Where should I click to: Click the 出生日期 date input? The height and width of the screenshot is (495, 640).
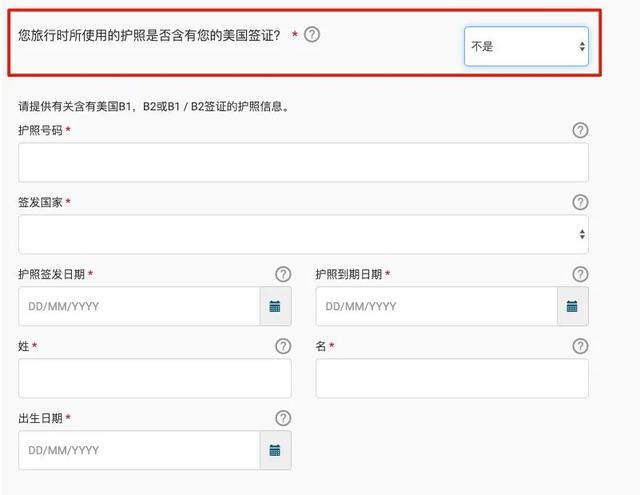pos(139,450)
